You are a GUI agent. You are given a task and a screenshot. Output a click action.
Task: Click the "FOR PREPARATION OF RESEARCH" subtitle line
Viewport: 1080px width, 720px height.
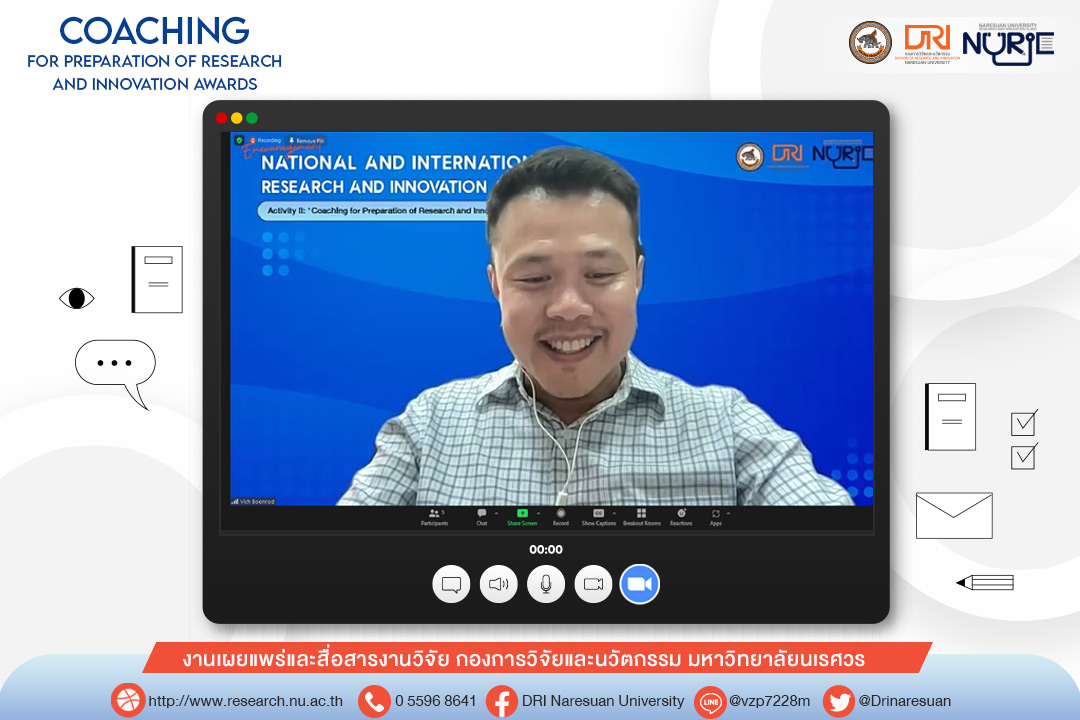pyautogui.click(x=154, y=61)
